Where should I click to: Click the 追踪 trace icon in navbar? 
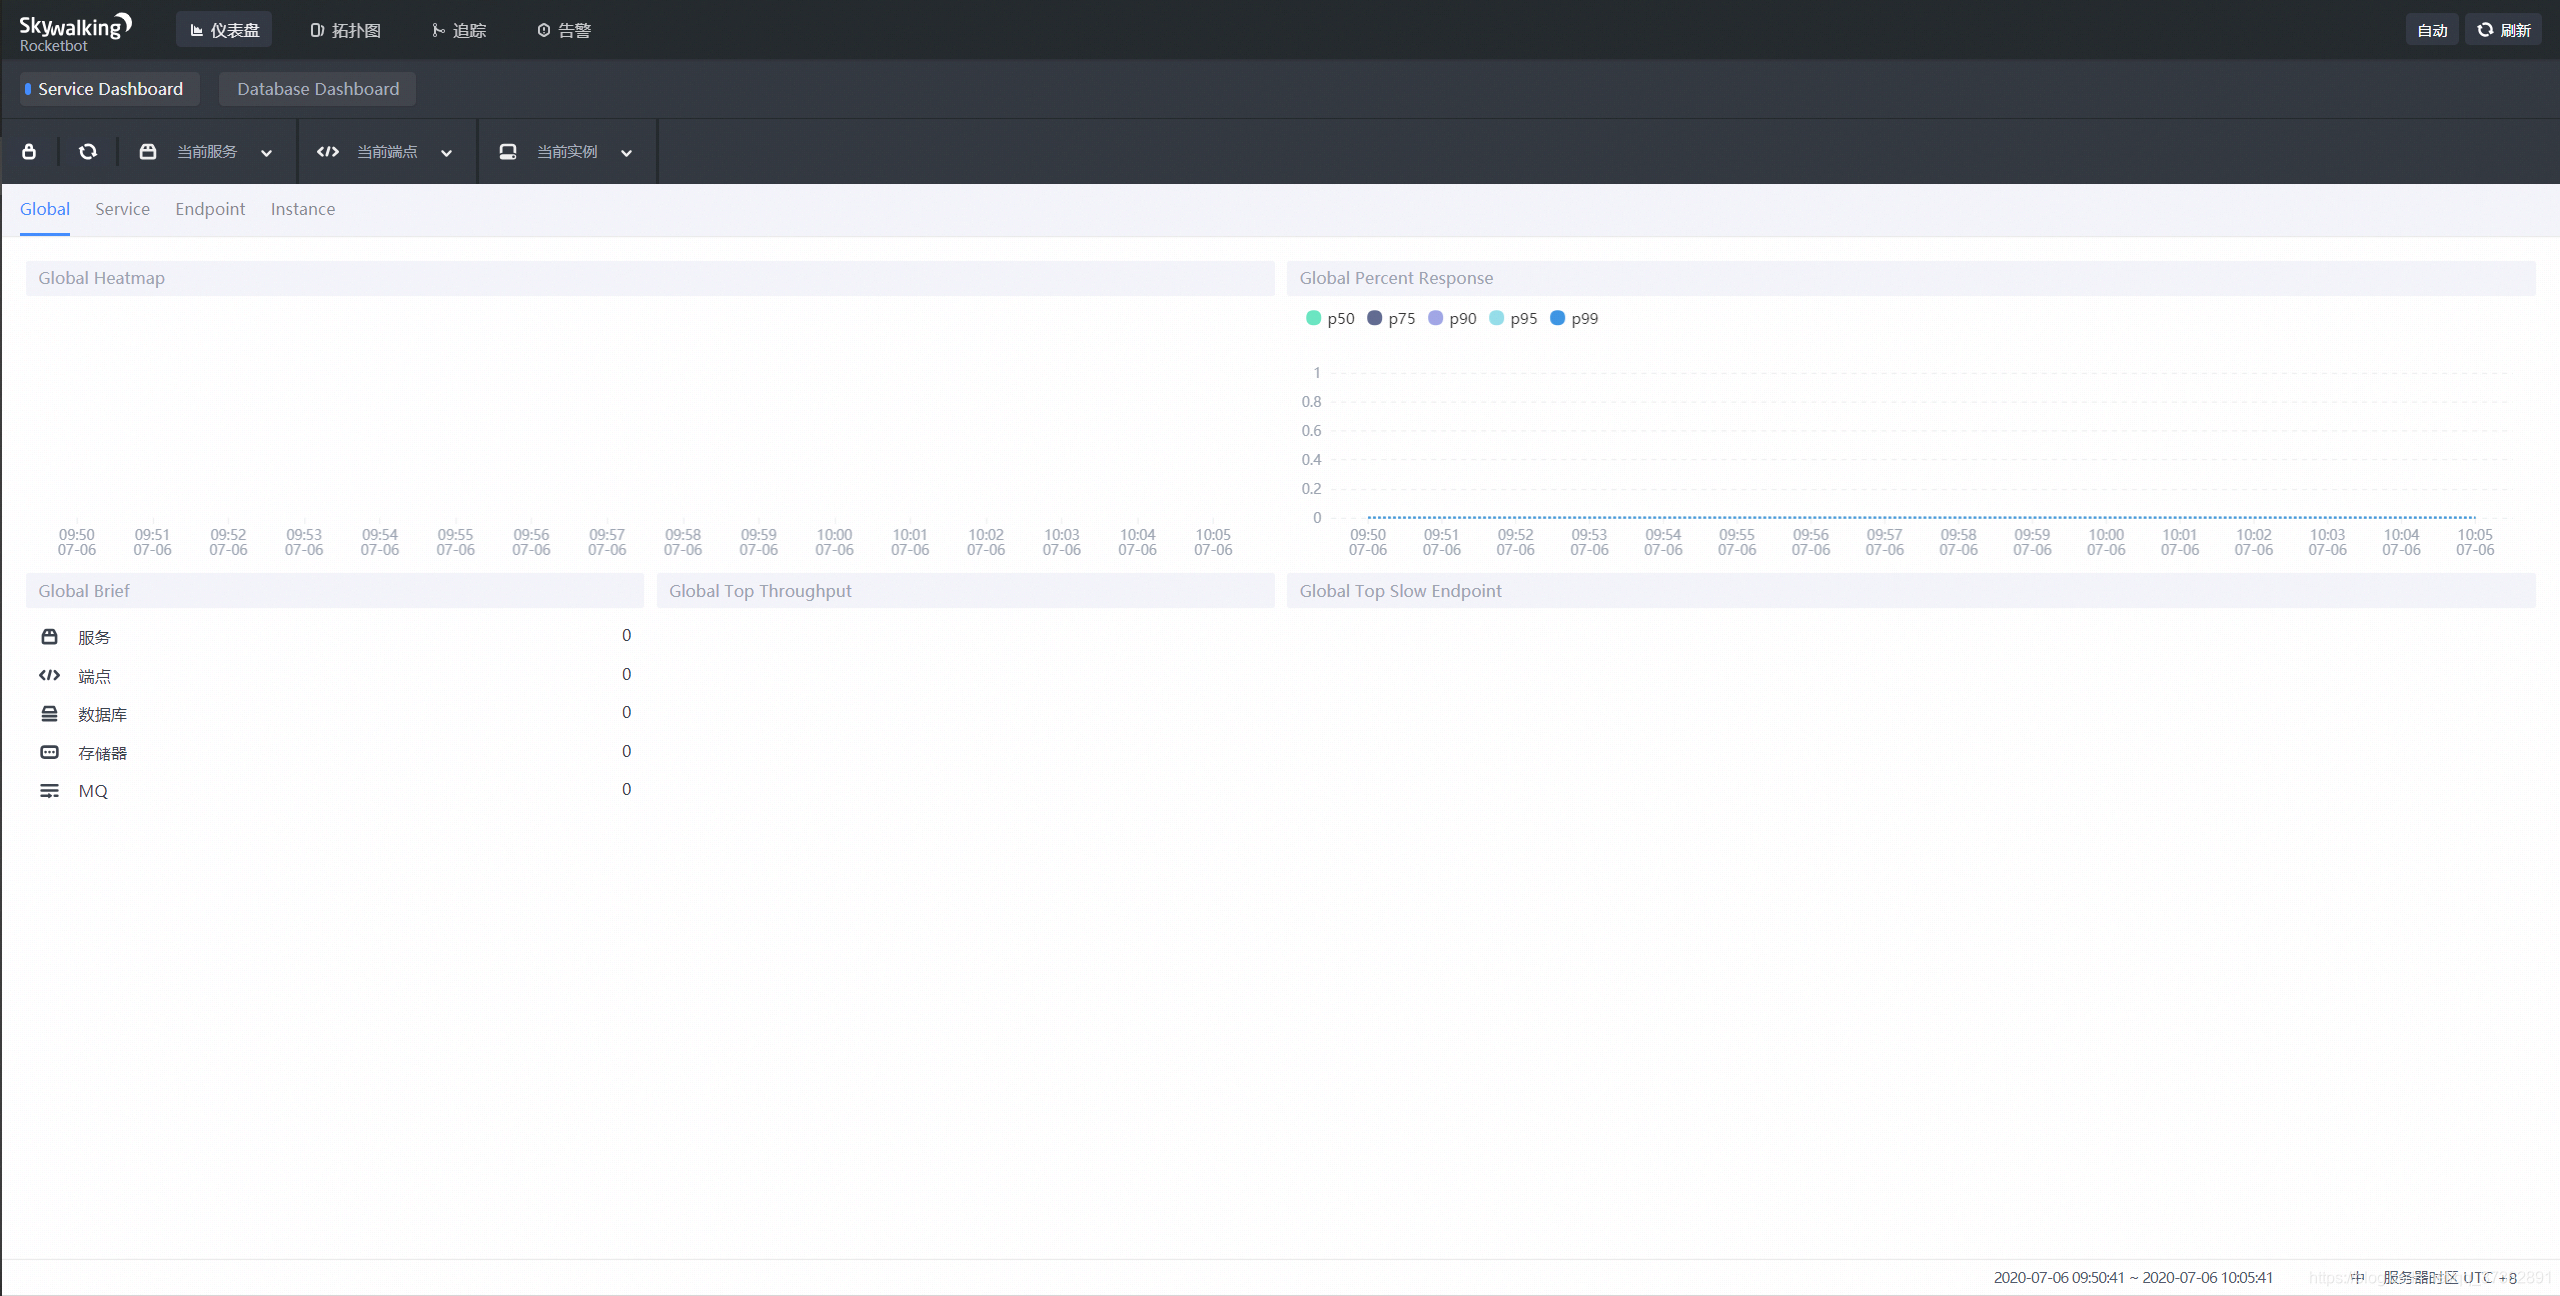click(x=438, y=31)
